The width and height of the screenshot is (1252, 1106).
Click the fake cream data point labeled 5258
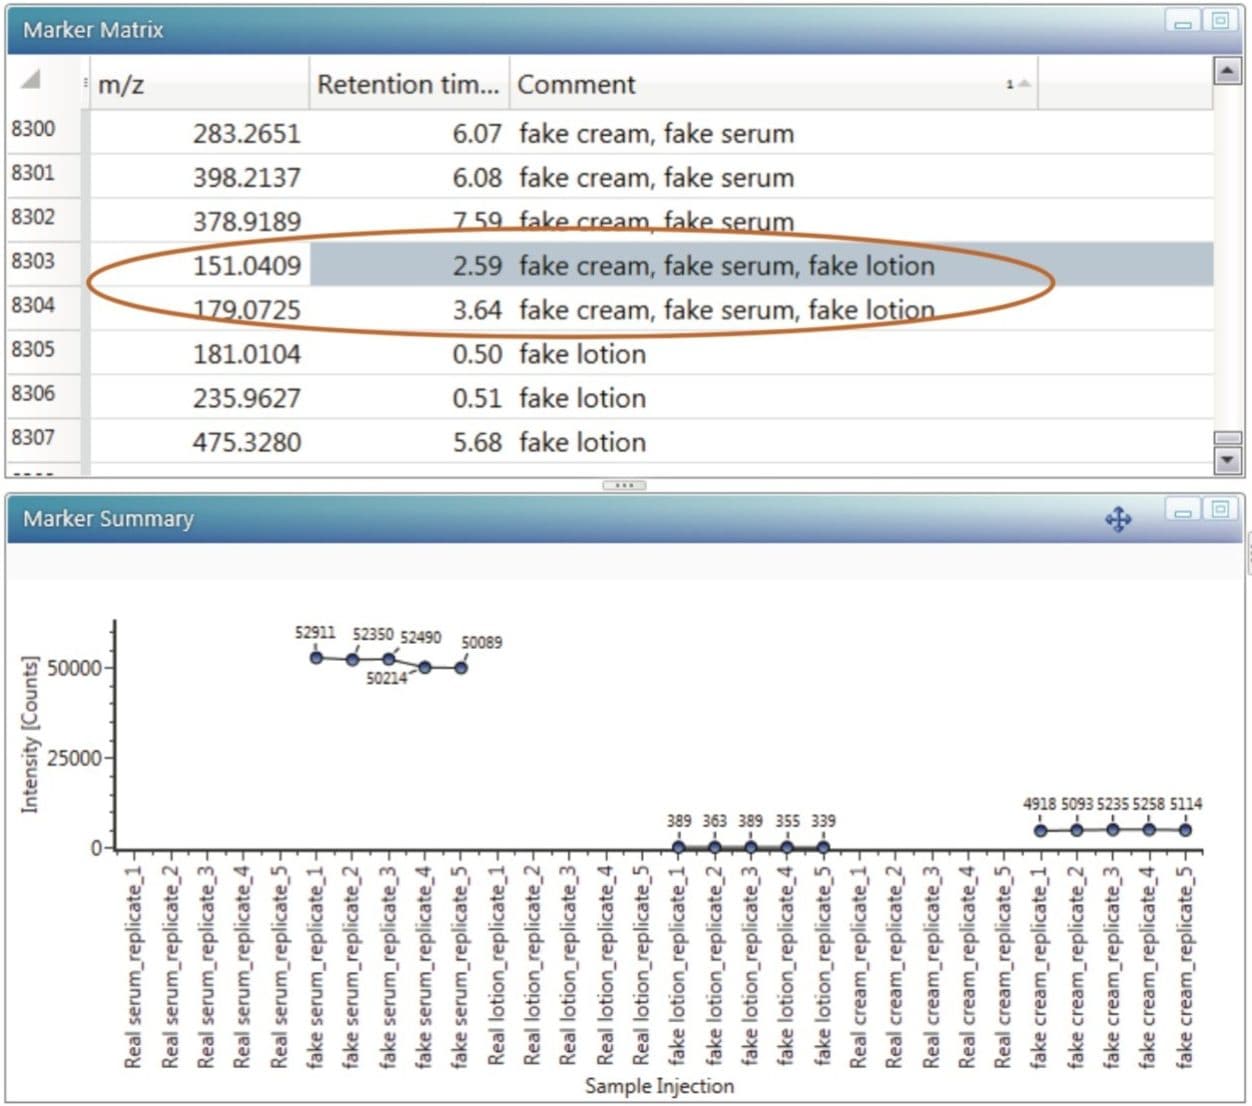tap(1149, 829)
